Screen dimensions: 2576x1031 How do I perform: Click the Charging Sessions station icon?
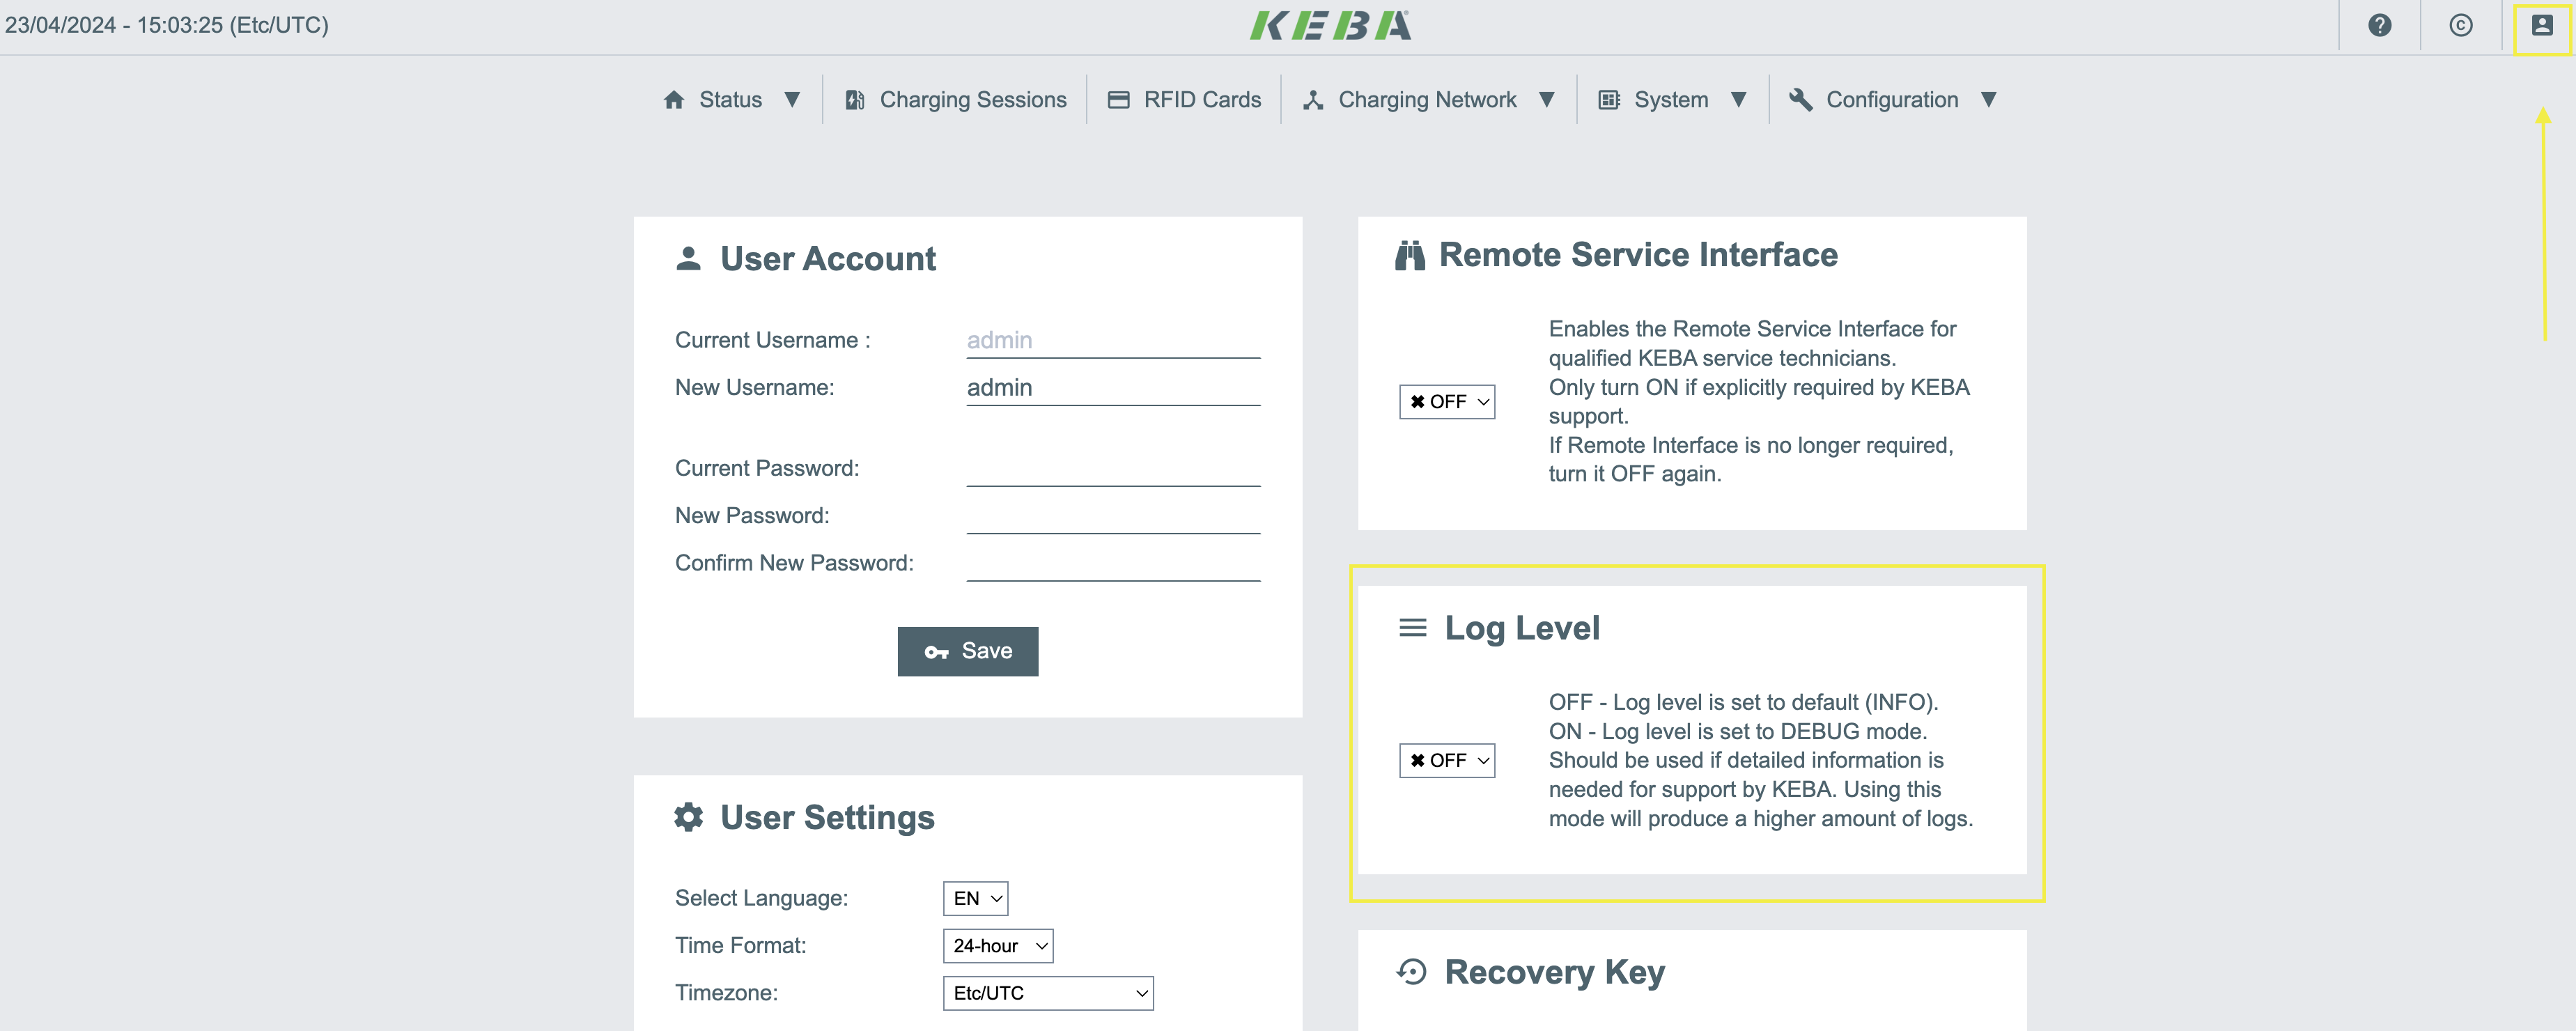tap(855, 100)
